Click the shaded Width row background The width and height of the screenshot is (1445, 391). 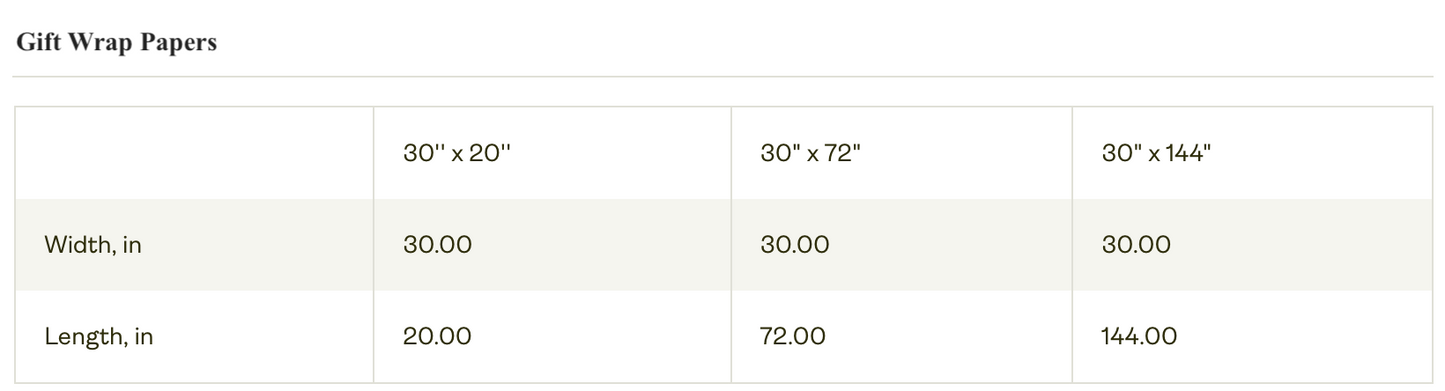tap(723, 245)
